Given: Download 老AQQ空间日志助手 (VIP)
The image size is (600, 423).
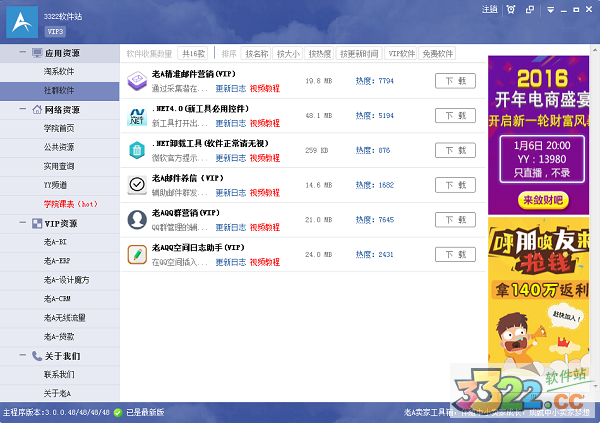Looking at the screenshot, I should pos(455,255).
